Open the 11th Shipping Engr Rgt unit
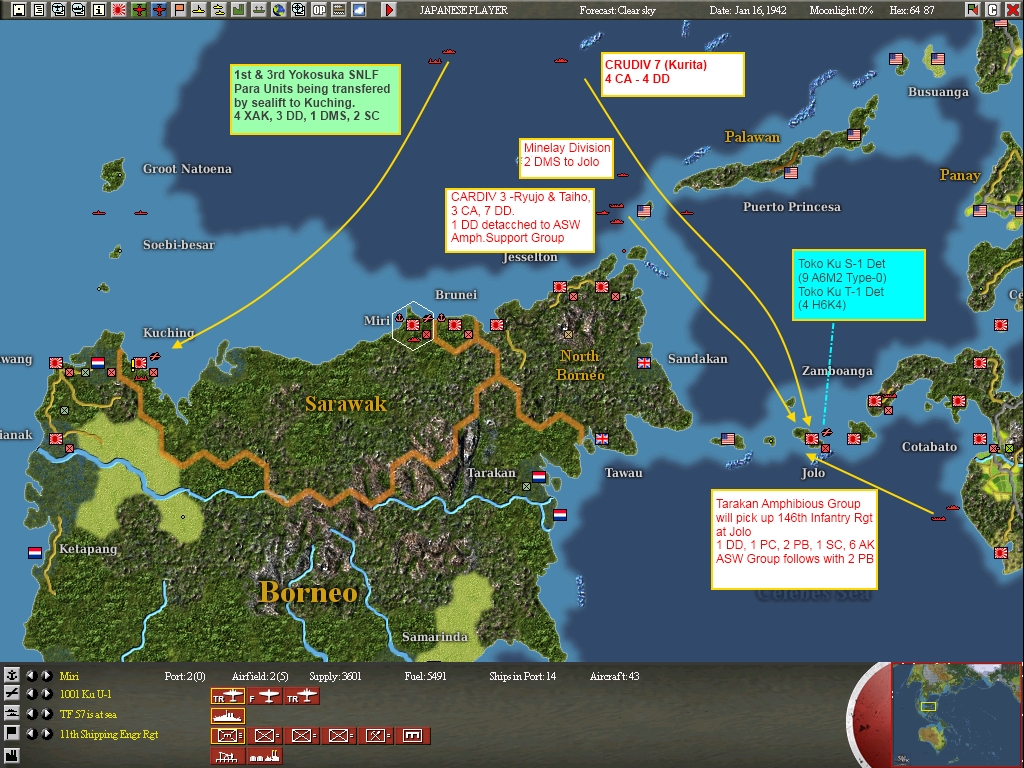 (x=109, y=734)
